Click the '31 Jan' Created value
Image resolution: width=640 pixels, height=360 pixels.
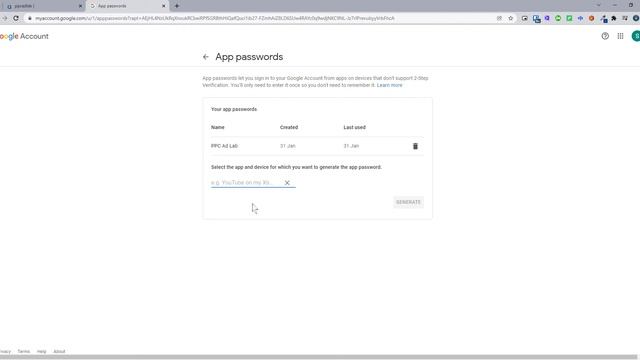coord(288,146)
